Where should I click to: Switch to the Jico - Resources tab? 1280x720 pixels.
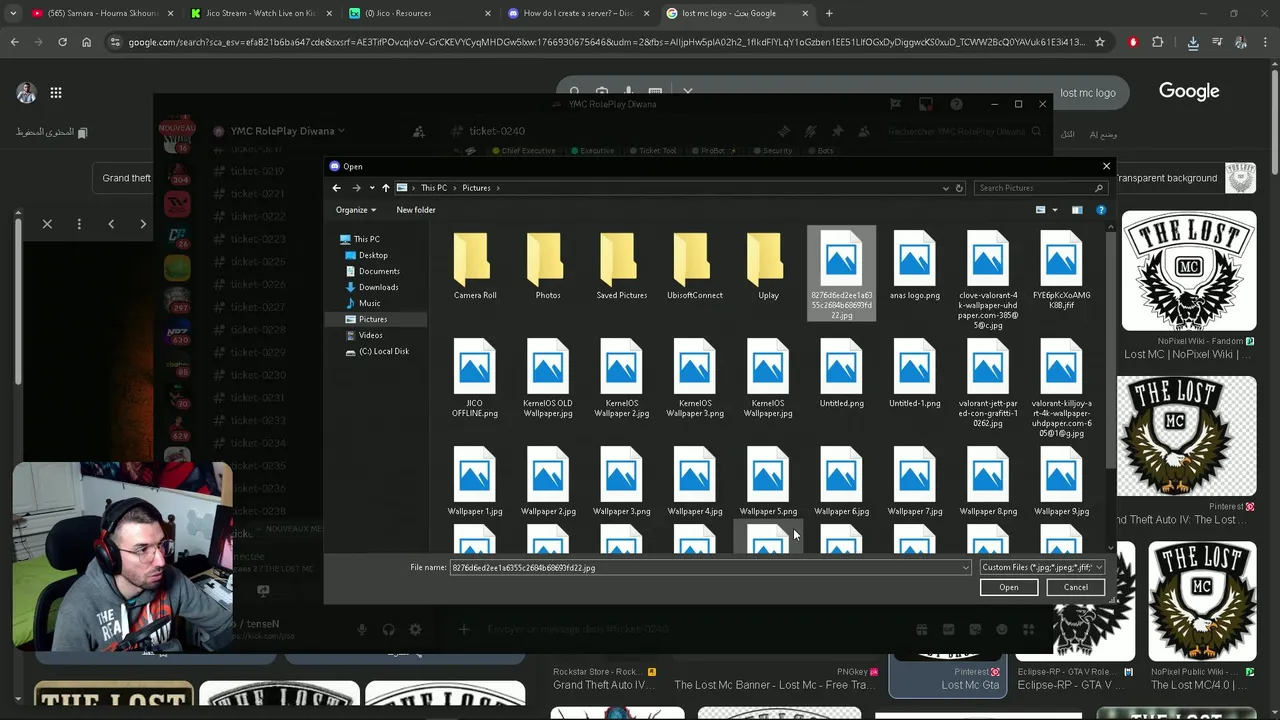(x=420, y=13)
